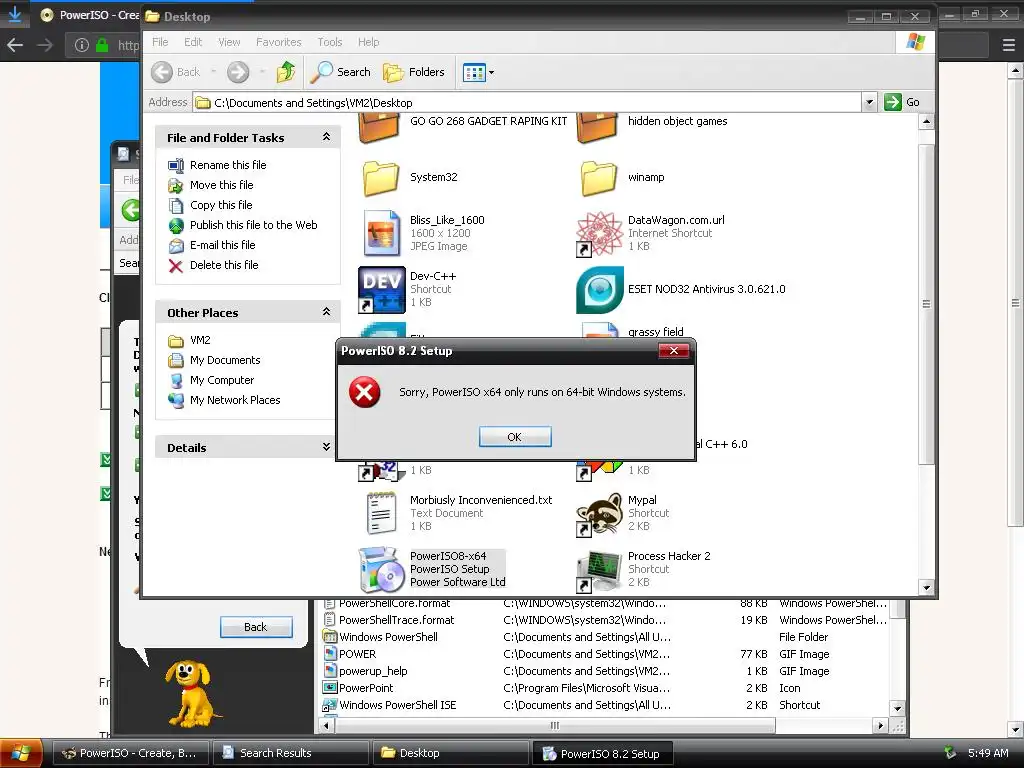The height and width of the screenshot is (768, 1024).
Task: Open the Tools menu
Action: pos(330,42)
